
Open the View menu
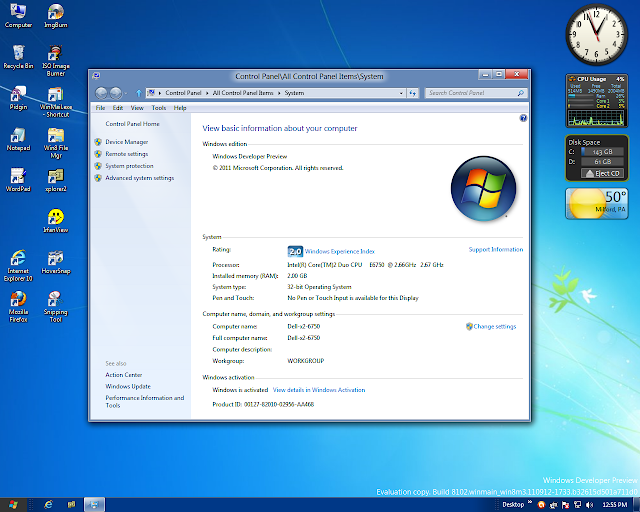point(137,108)
